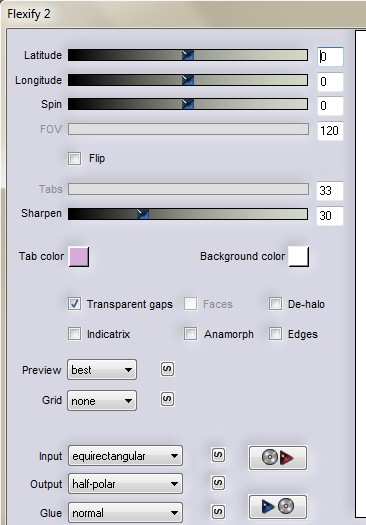The width and height of the screenshot is (366, 525).
Task: Open the Output half-polar dropdown
Action: tap(125, 484)
